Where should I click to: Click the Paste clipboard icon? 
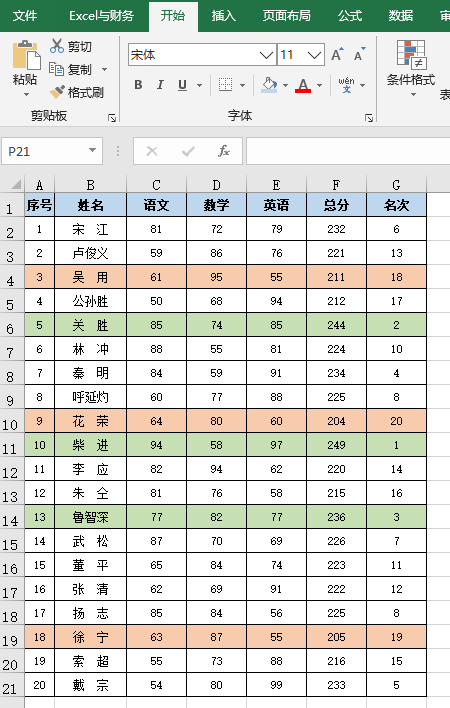26,55
